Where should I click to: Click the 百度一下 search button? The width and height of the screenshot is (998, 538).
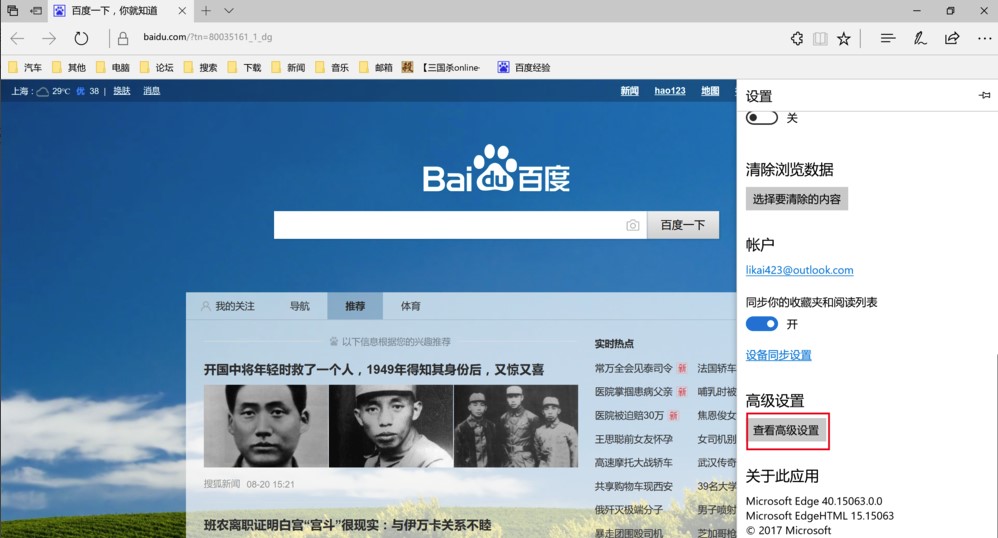683,225
